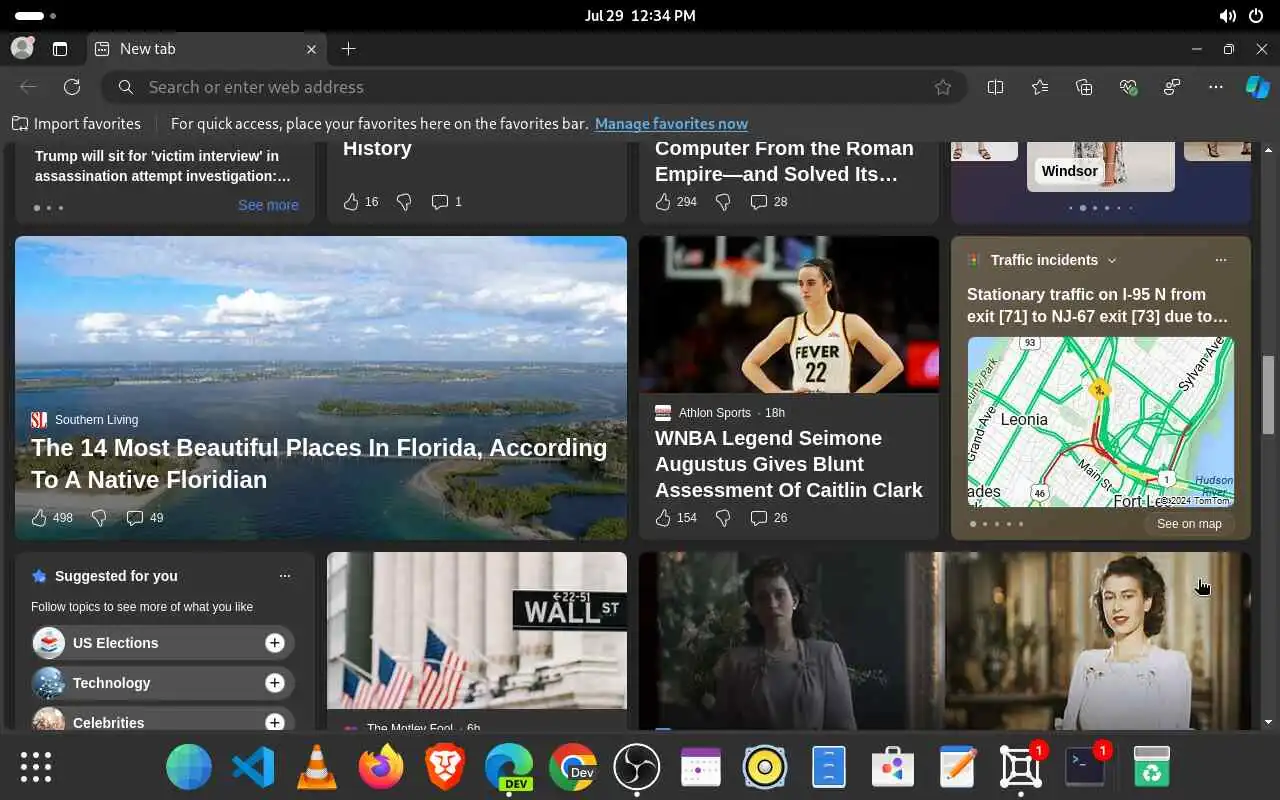Open Browser essentials heart icon
1280x800 pixels.
pos(1128,87)
